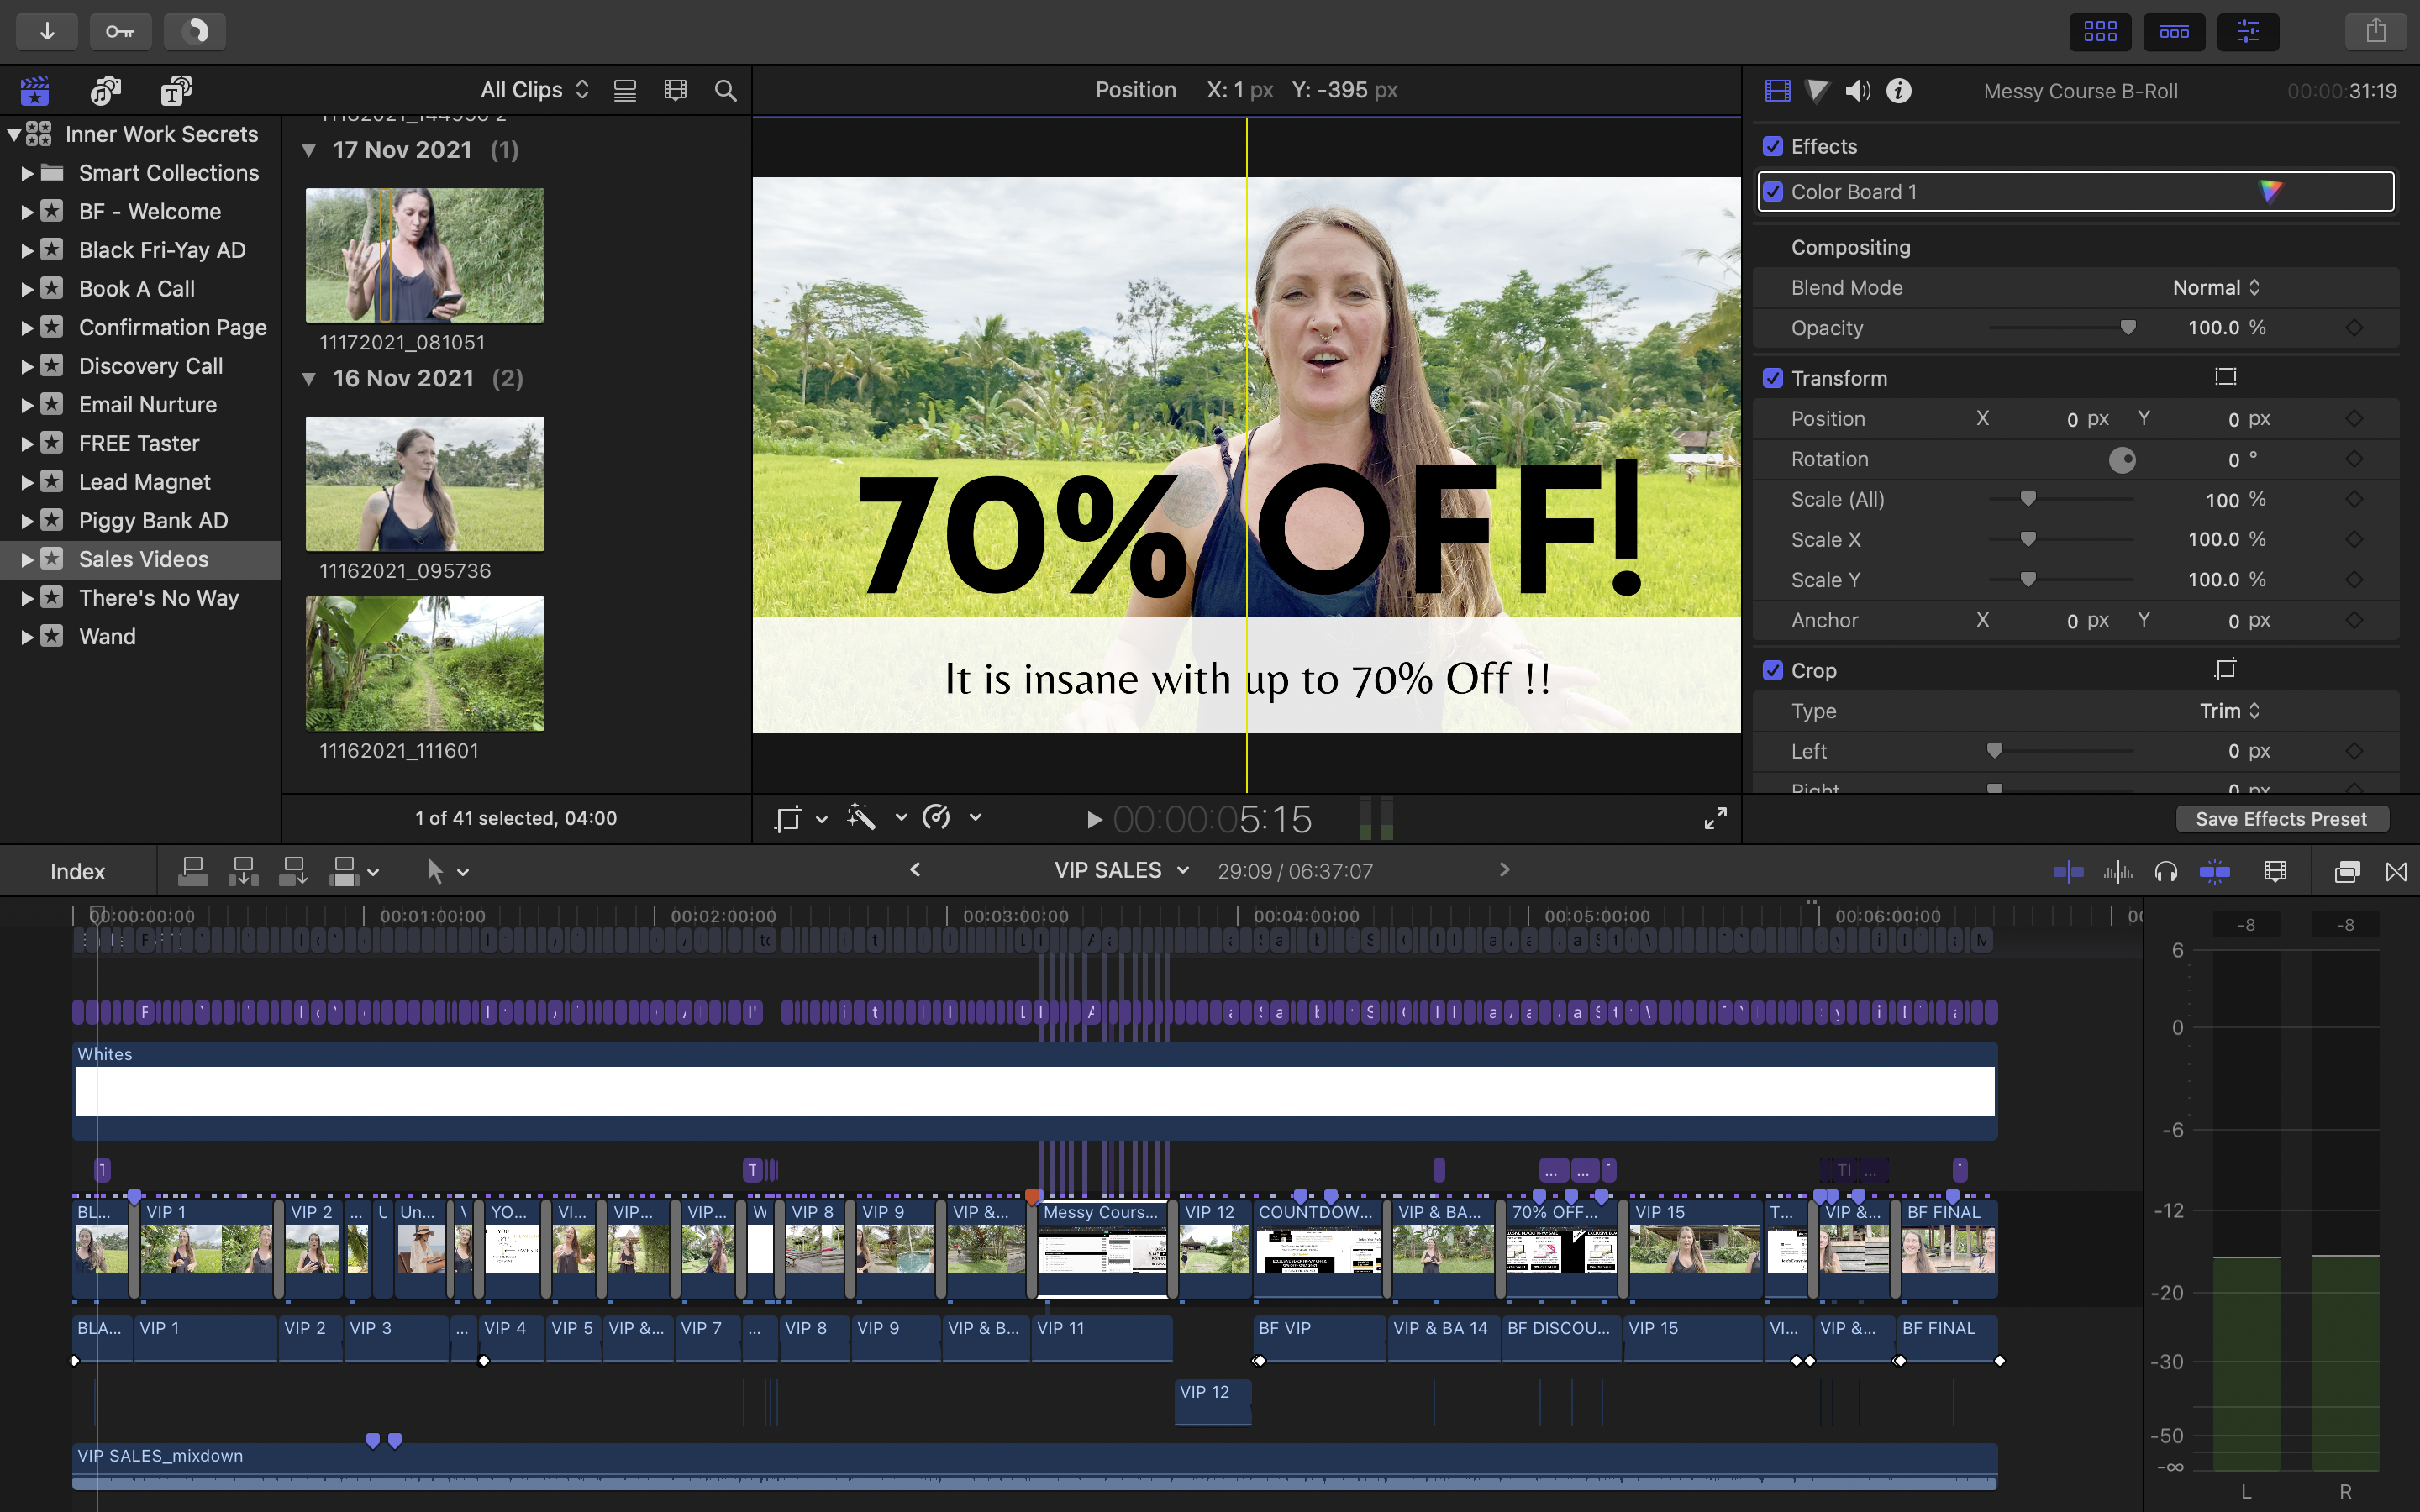Open the Titles and Generators sidebar
The image size is (2420, 1512).
click(176, 91)
